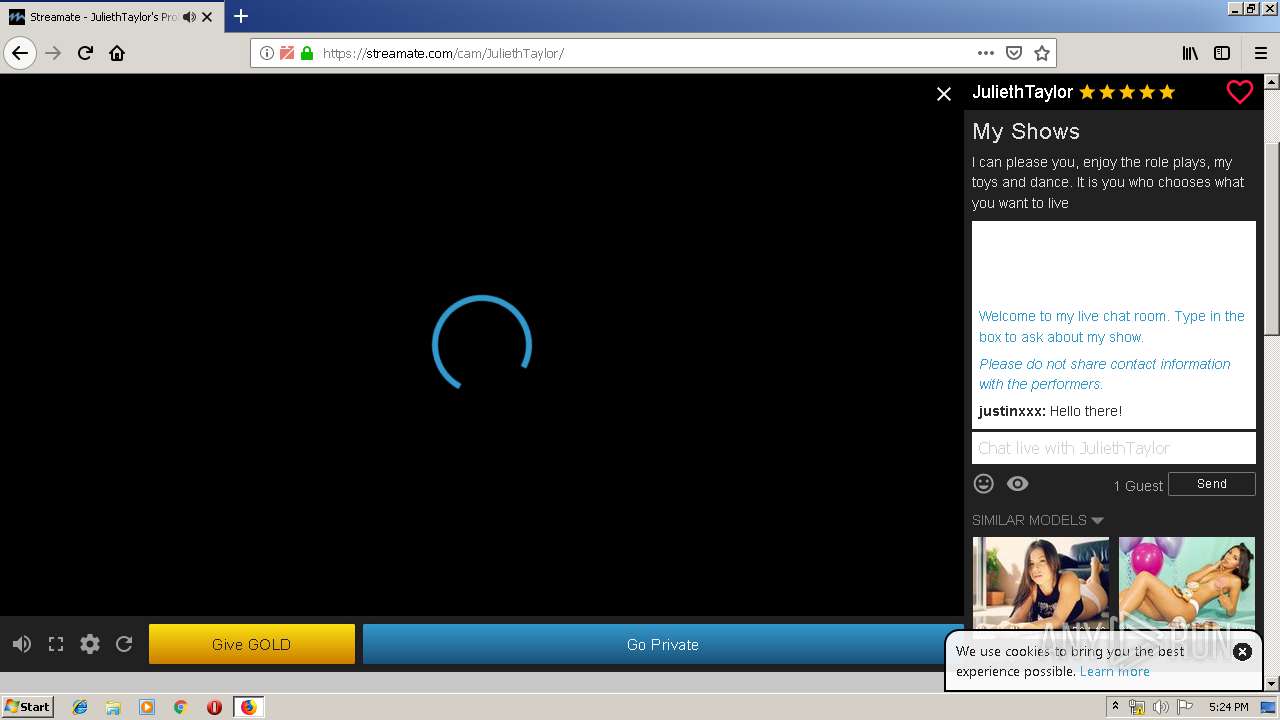Click the five-star rating of JuliethTaylor
The height and width of the screenshot is (720, 1280).
(x=1127, y=92)
